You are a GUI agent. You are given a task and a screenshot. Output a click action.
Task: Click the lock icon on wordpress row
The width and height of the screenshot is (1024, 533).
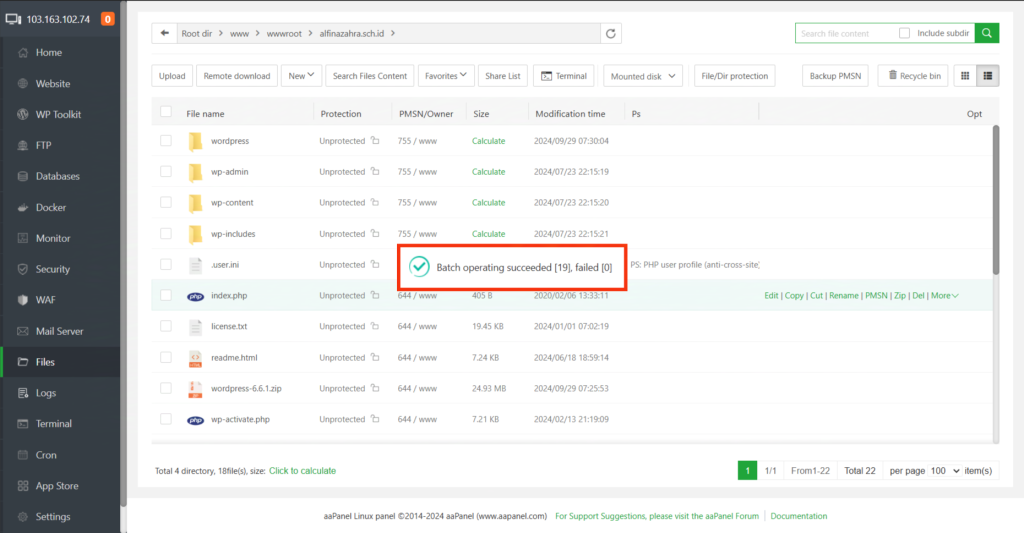click(375, 141)
